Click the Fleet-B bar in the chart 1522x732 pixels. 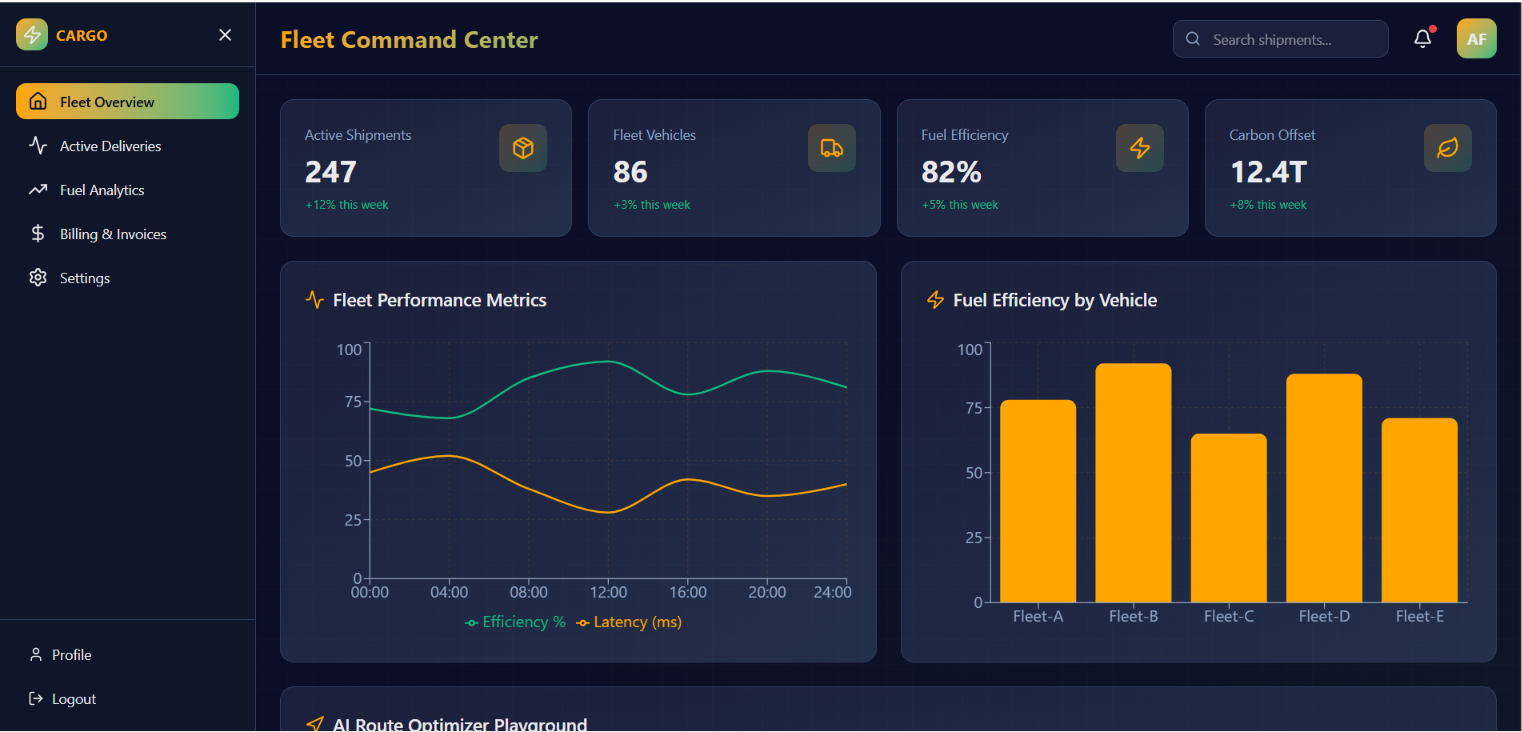[1133, 483]
